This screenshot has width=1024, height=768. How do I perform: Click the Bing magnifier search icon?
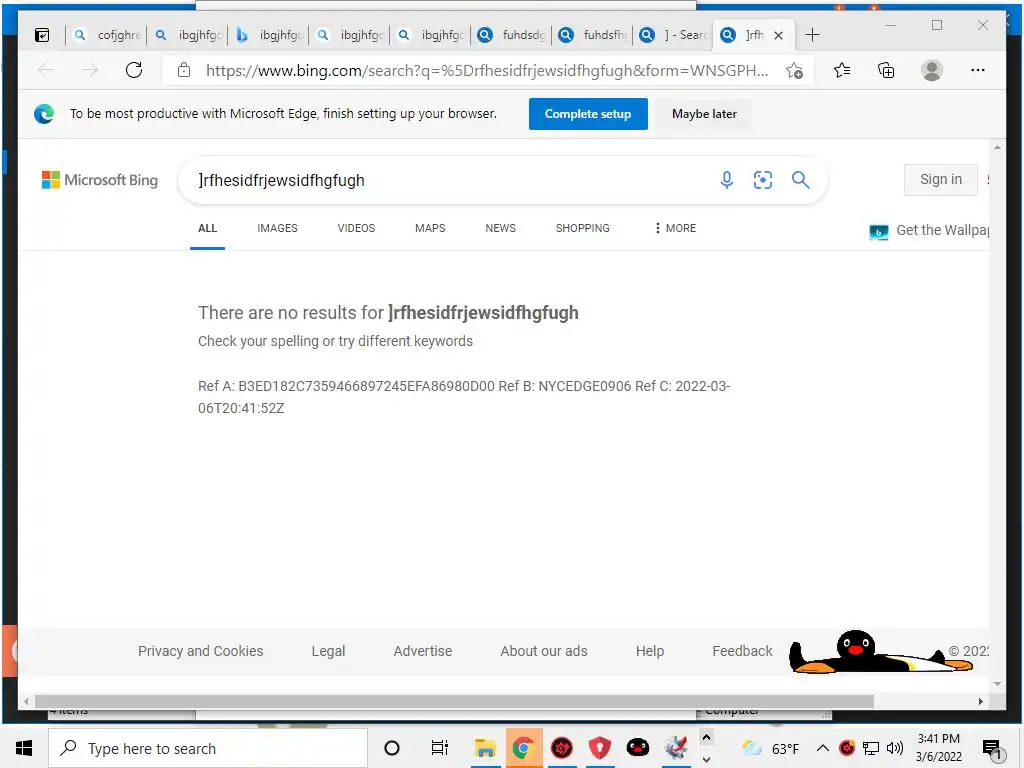801,180
